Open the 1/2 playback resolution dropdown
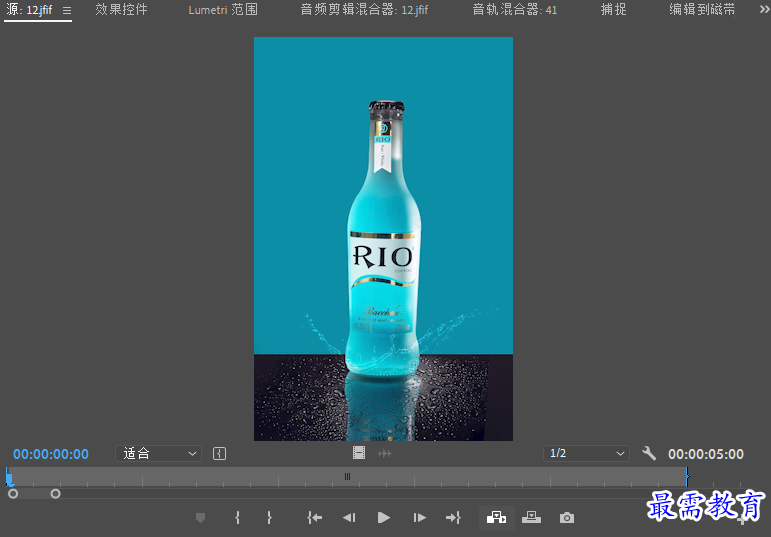This screenshot has width=771, height=537. (x=586, y=453)
